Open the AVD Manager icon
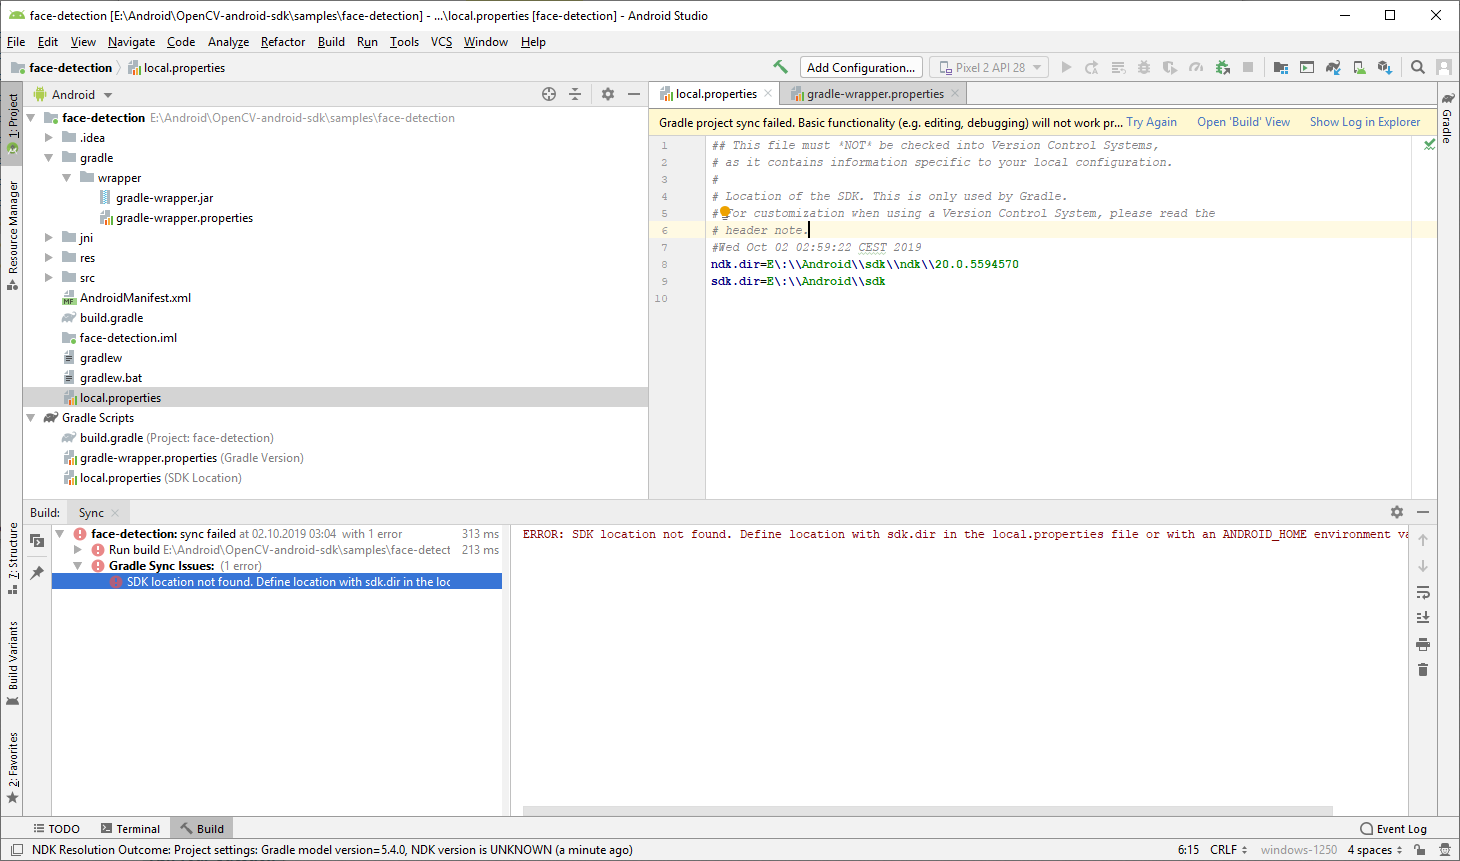 click(1359, 67)
